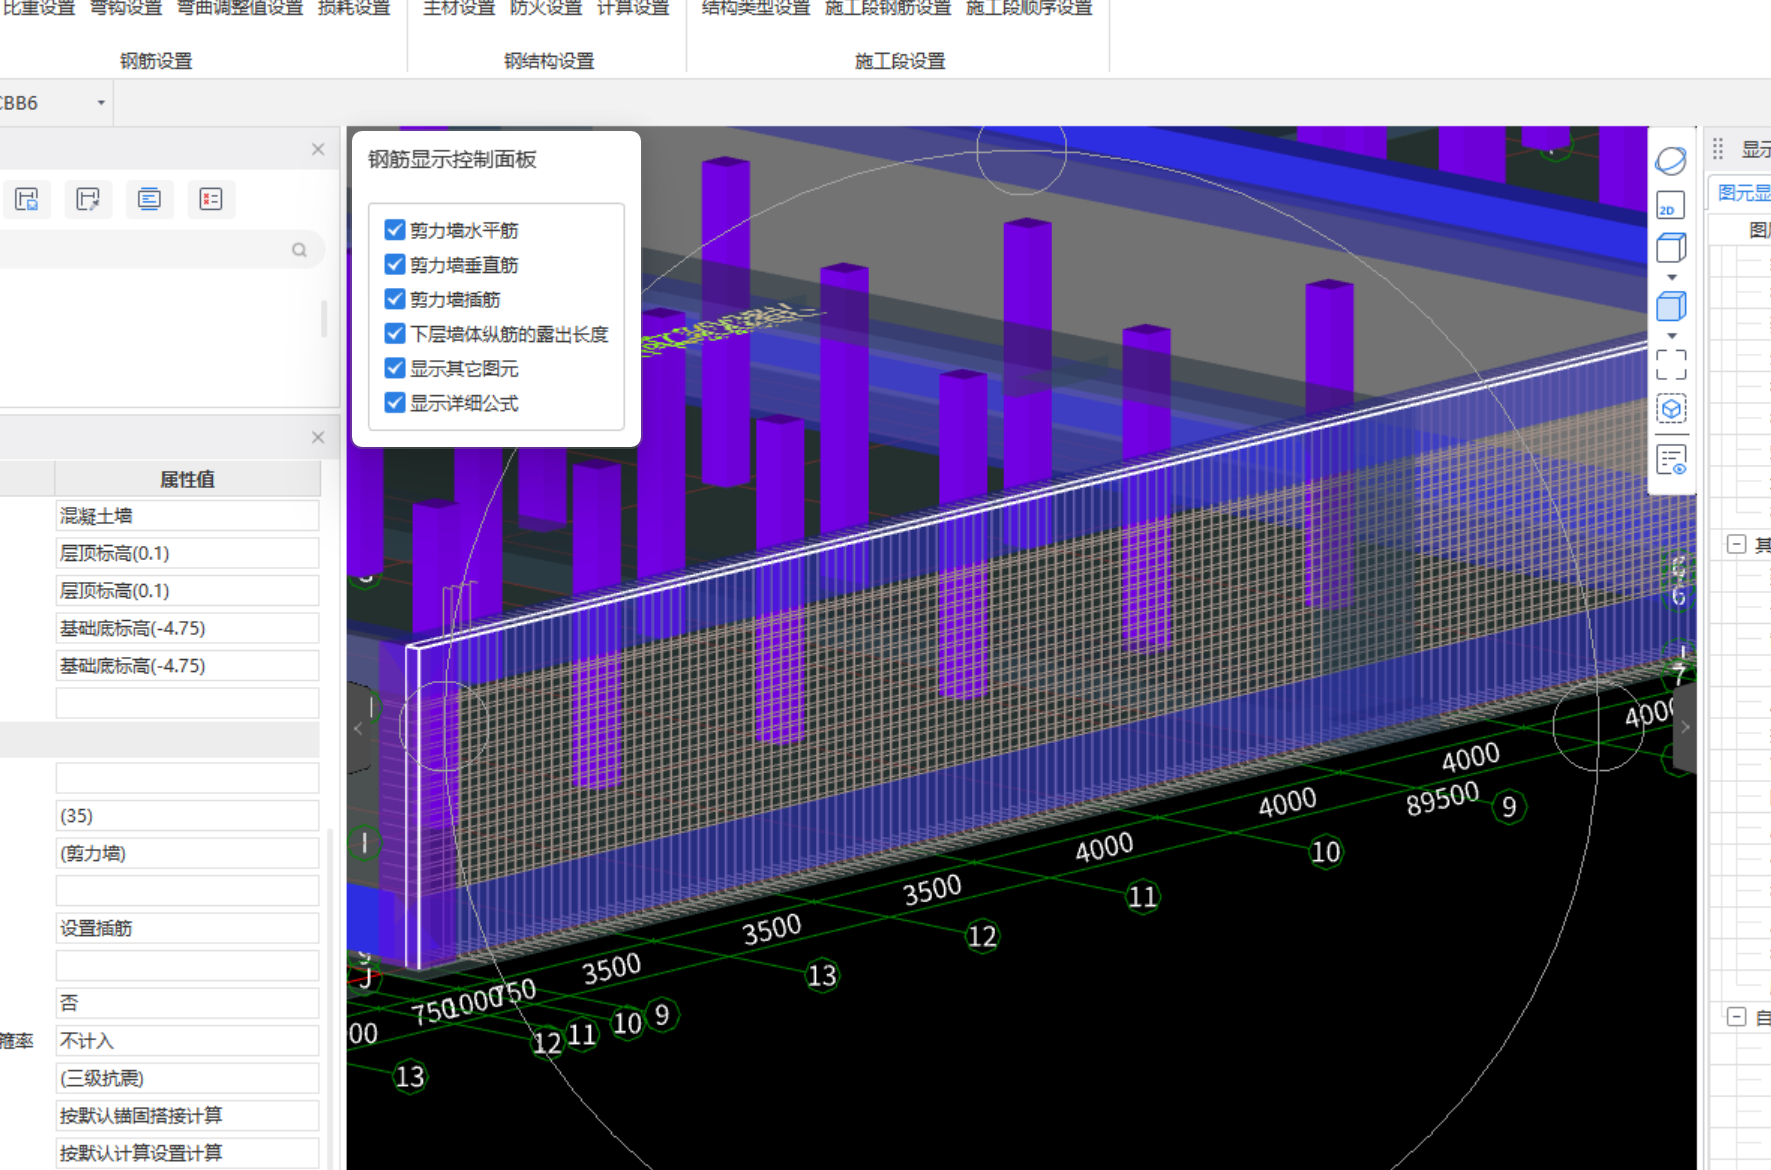Screen dimensions: 1771x1170
Task: Click the 否 property value cell
Action: click(187, 1003)
